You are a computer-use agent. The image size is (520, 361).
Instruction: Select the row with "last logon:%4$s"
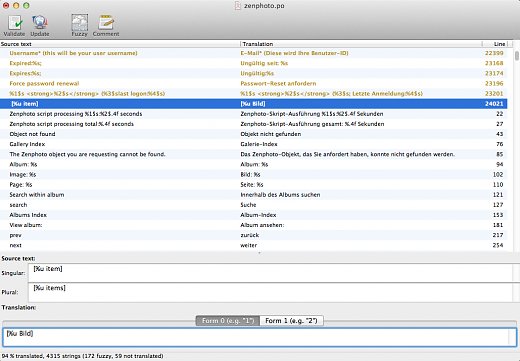(254, 94)
